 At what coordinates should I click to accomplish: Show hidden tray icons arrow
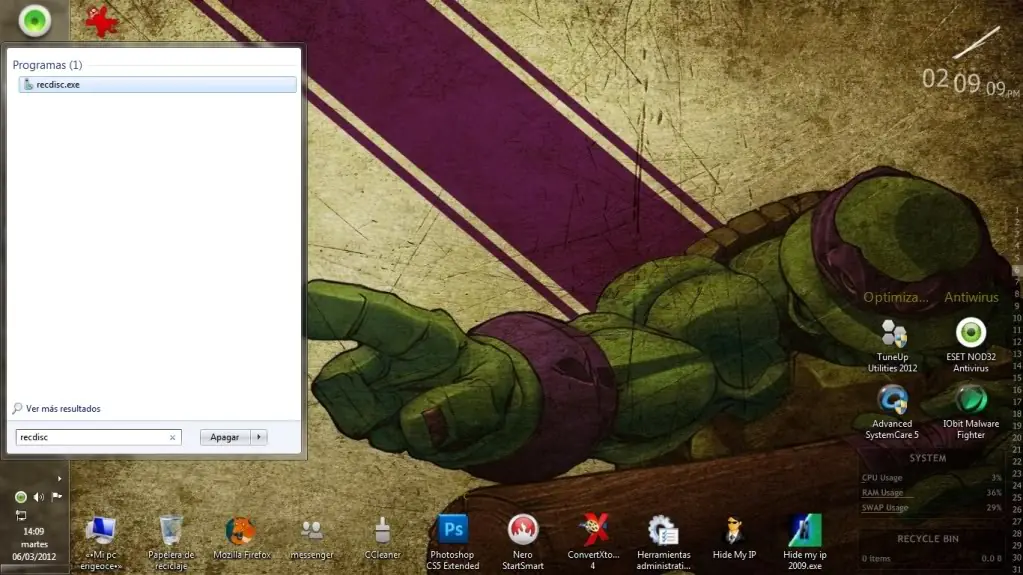(x=59, y=479)
